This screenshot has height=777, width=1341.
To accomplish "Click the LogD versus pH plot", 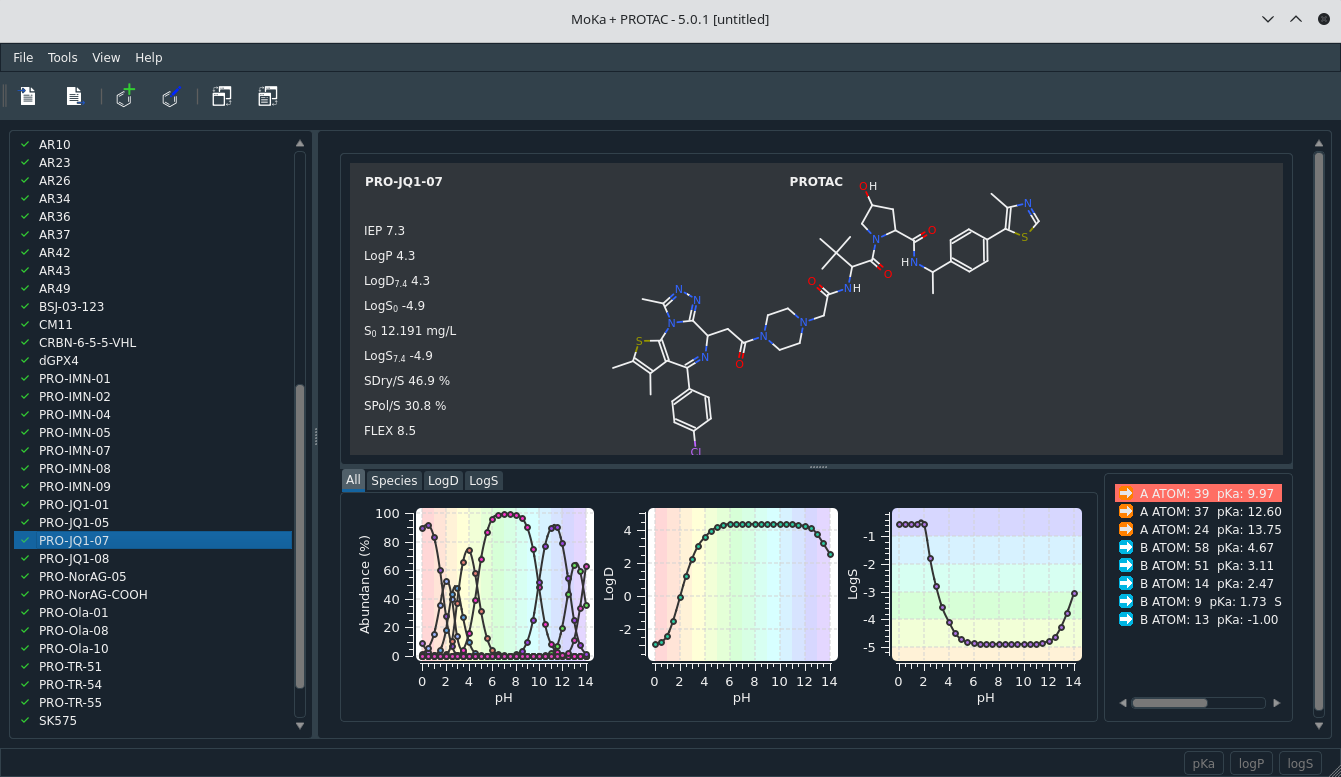I will click(x=742, y=584).
